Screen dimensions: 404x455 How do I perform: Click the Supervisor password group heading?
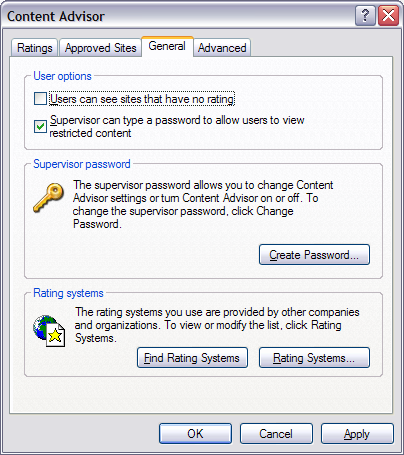tap(82, 164)
